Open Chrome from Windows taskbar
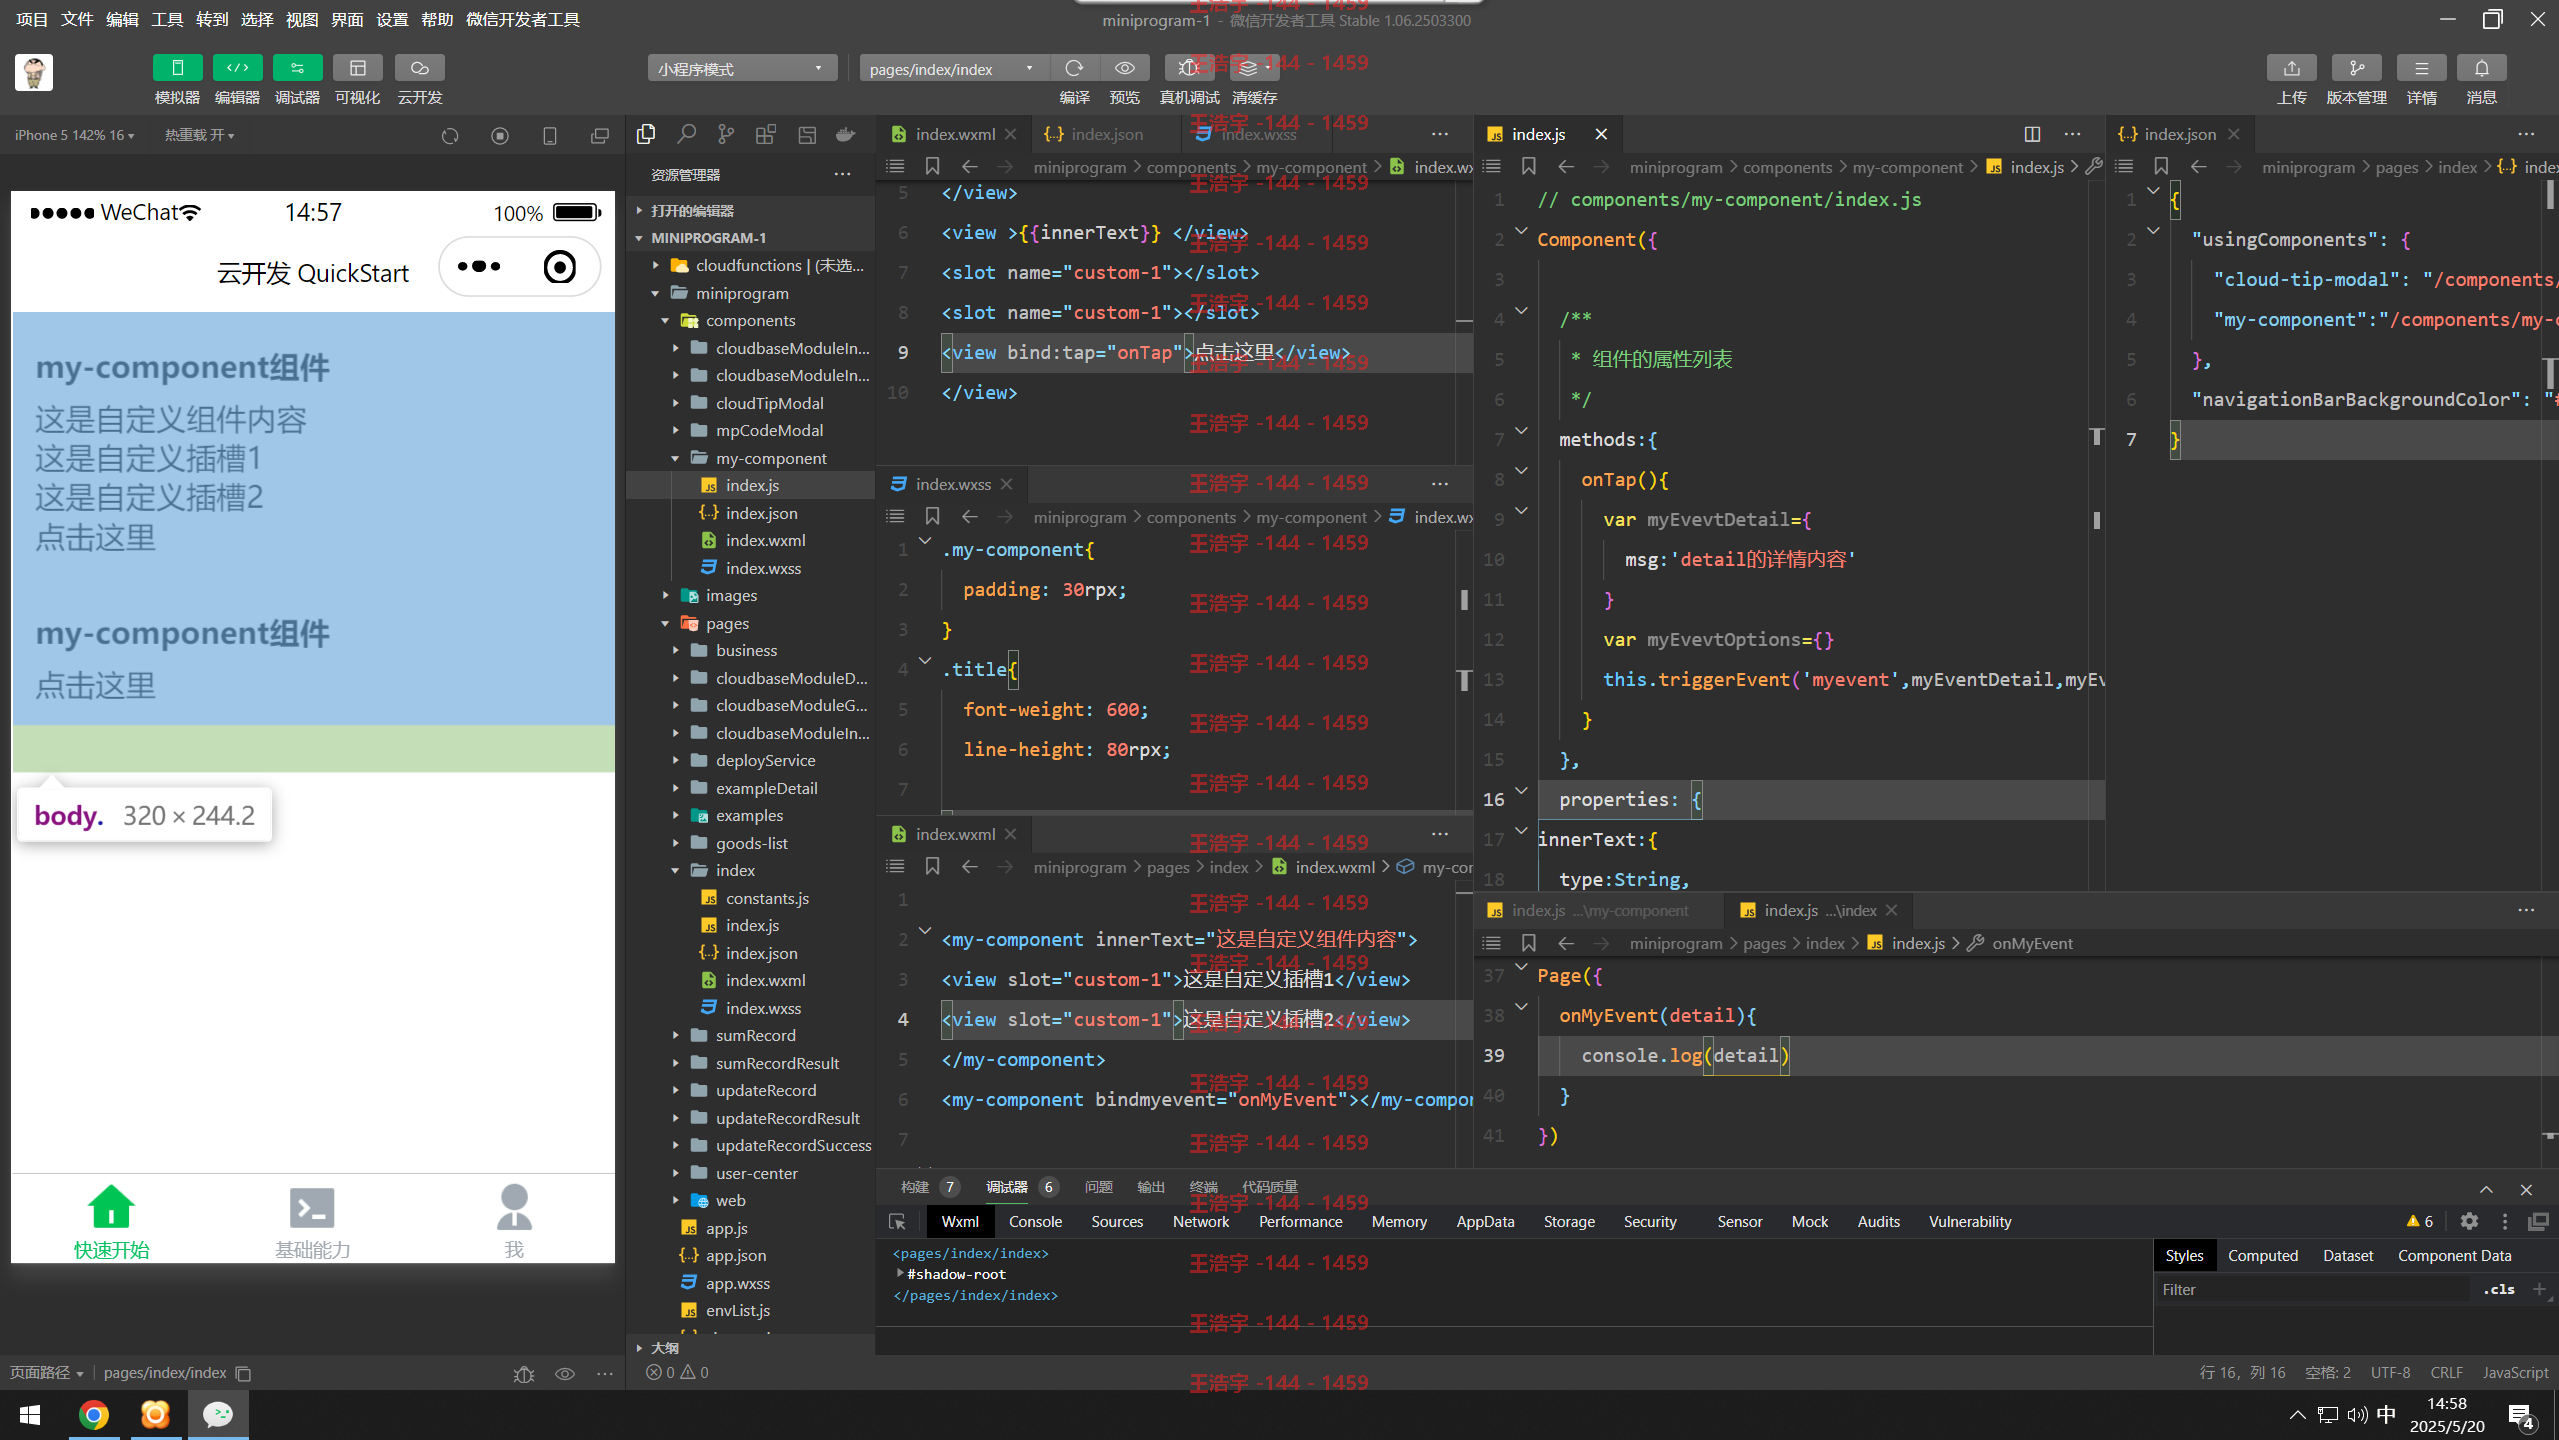 click(x=94, y=1415)
